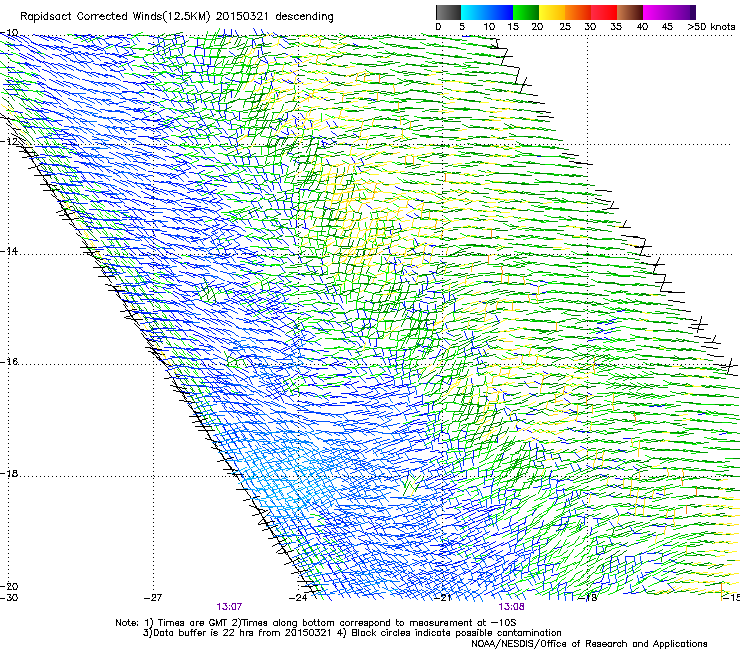Click the '-27' longitude axis label
This screenshot has width=740, height=650.
(x=153, y=598)
